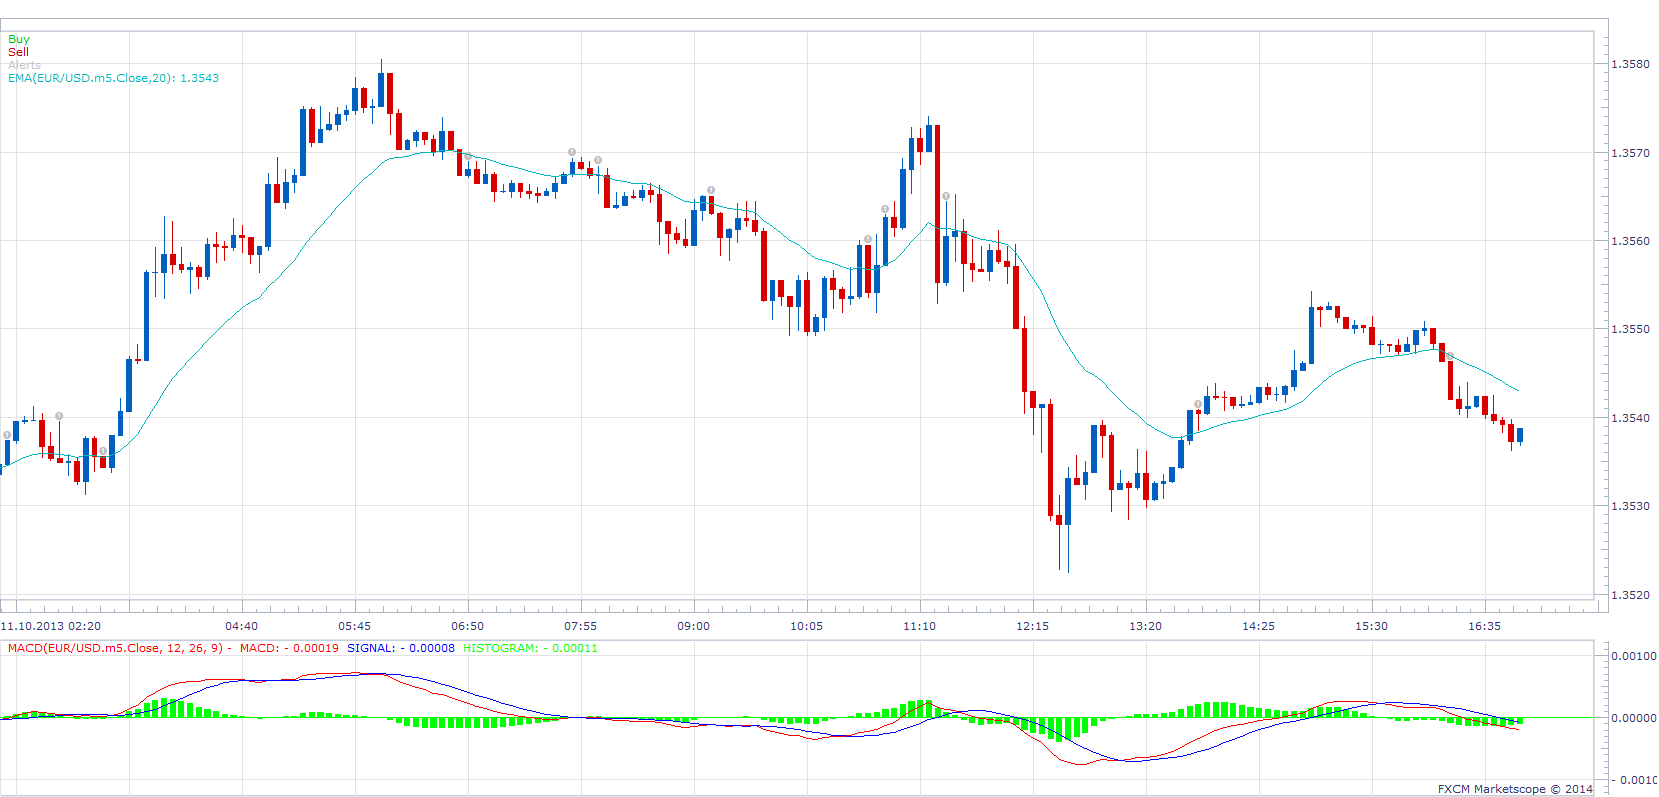Click the 07:55 time axis label
The height and width of the screenshot is (797, 1659).
click(x=580, y=626)
